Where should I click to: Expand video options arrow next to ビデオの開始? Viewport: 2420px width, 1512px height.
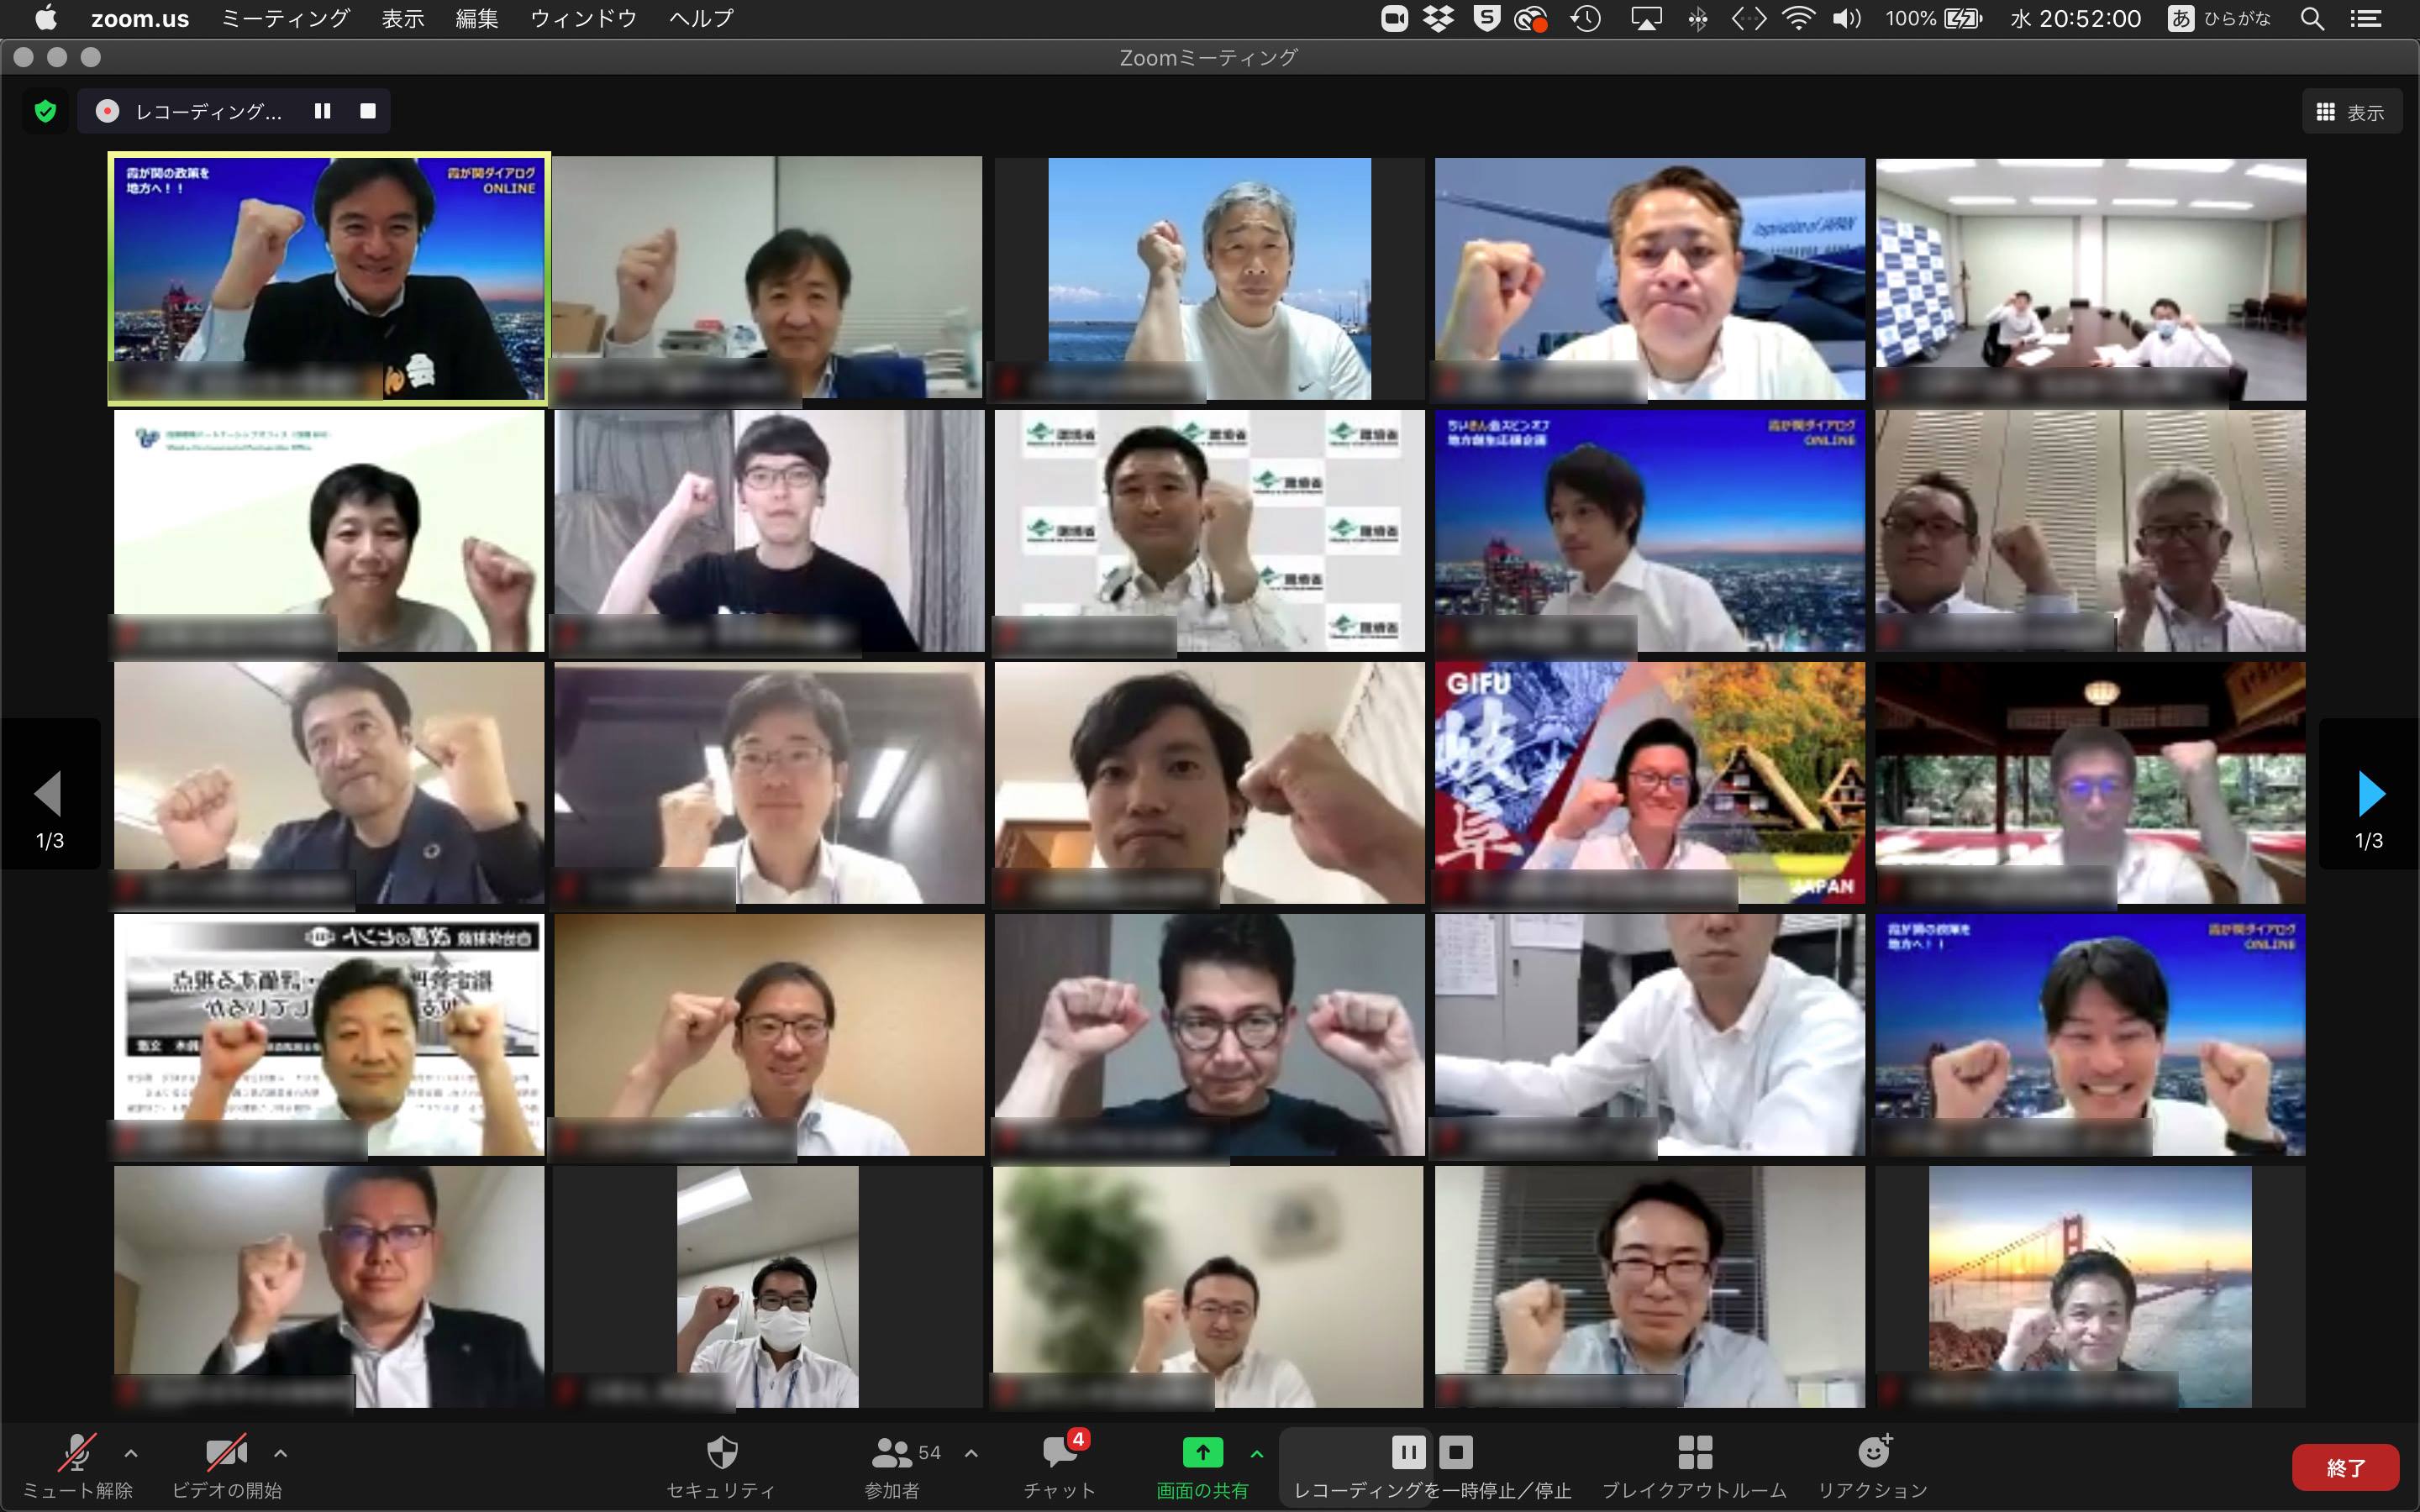coord(281,1454)
